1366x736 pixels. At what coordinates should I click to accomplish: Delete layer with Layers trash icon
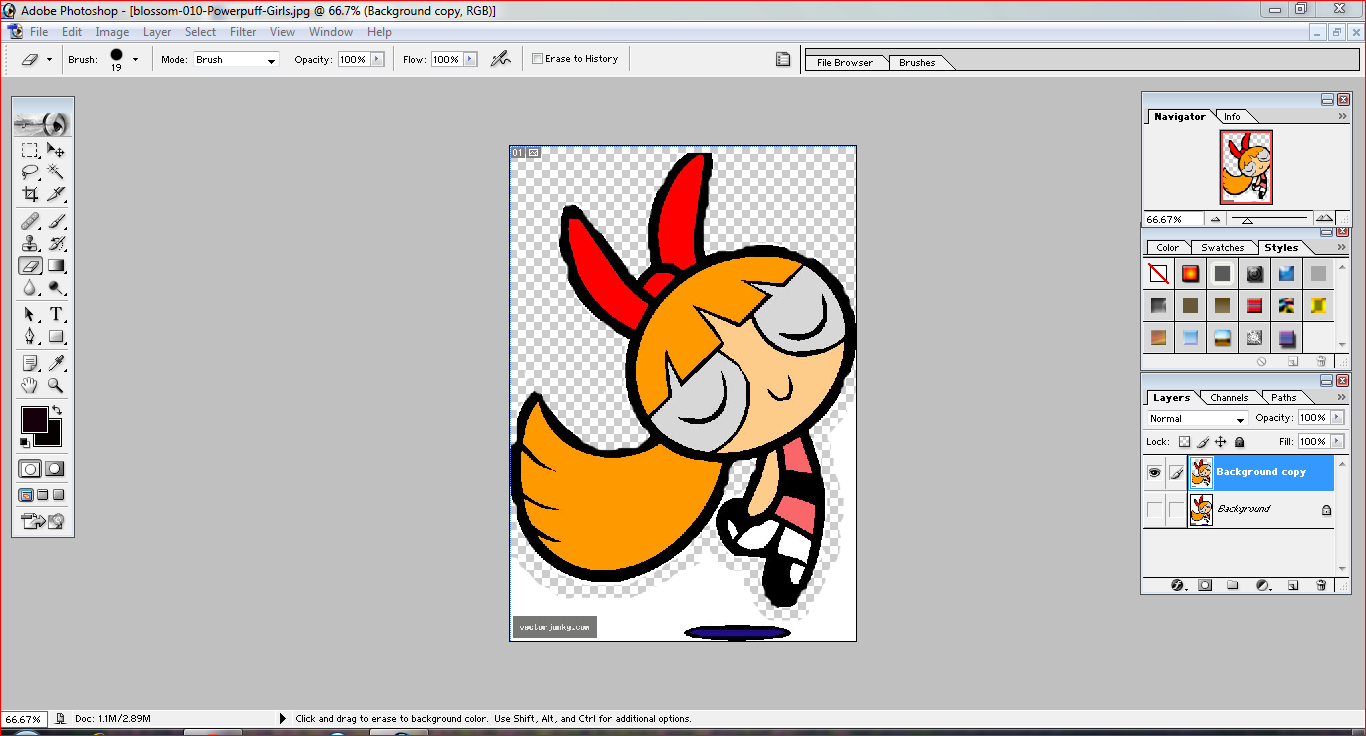point(1321,585)
